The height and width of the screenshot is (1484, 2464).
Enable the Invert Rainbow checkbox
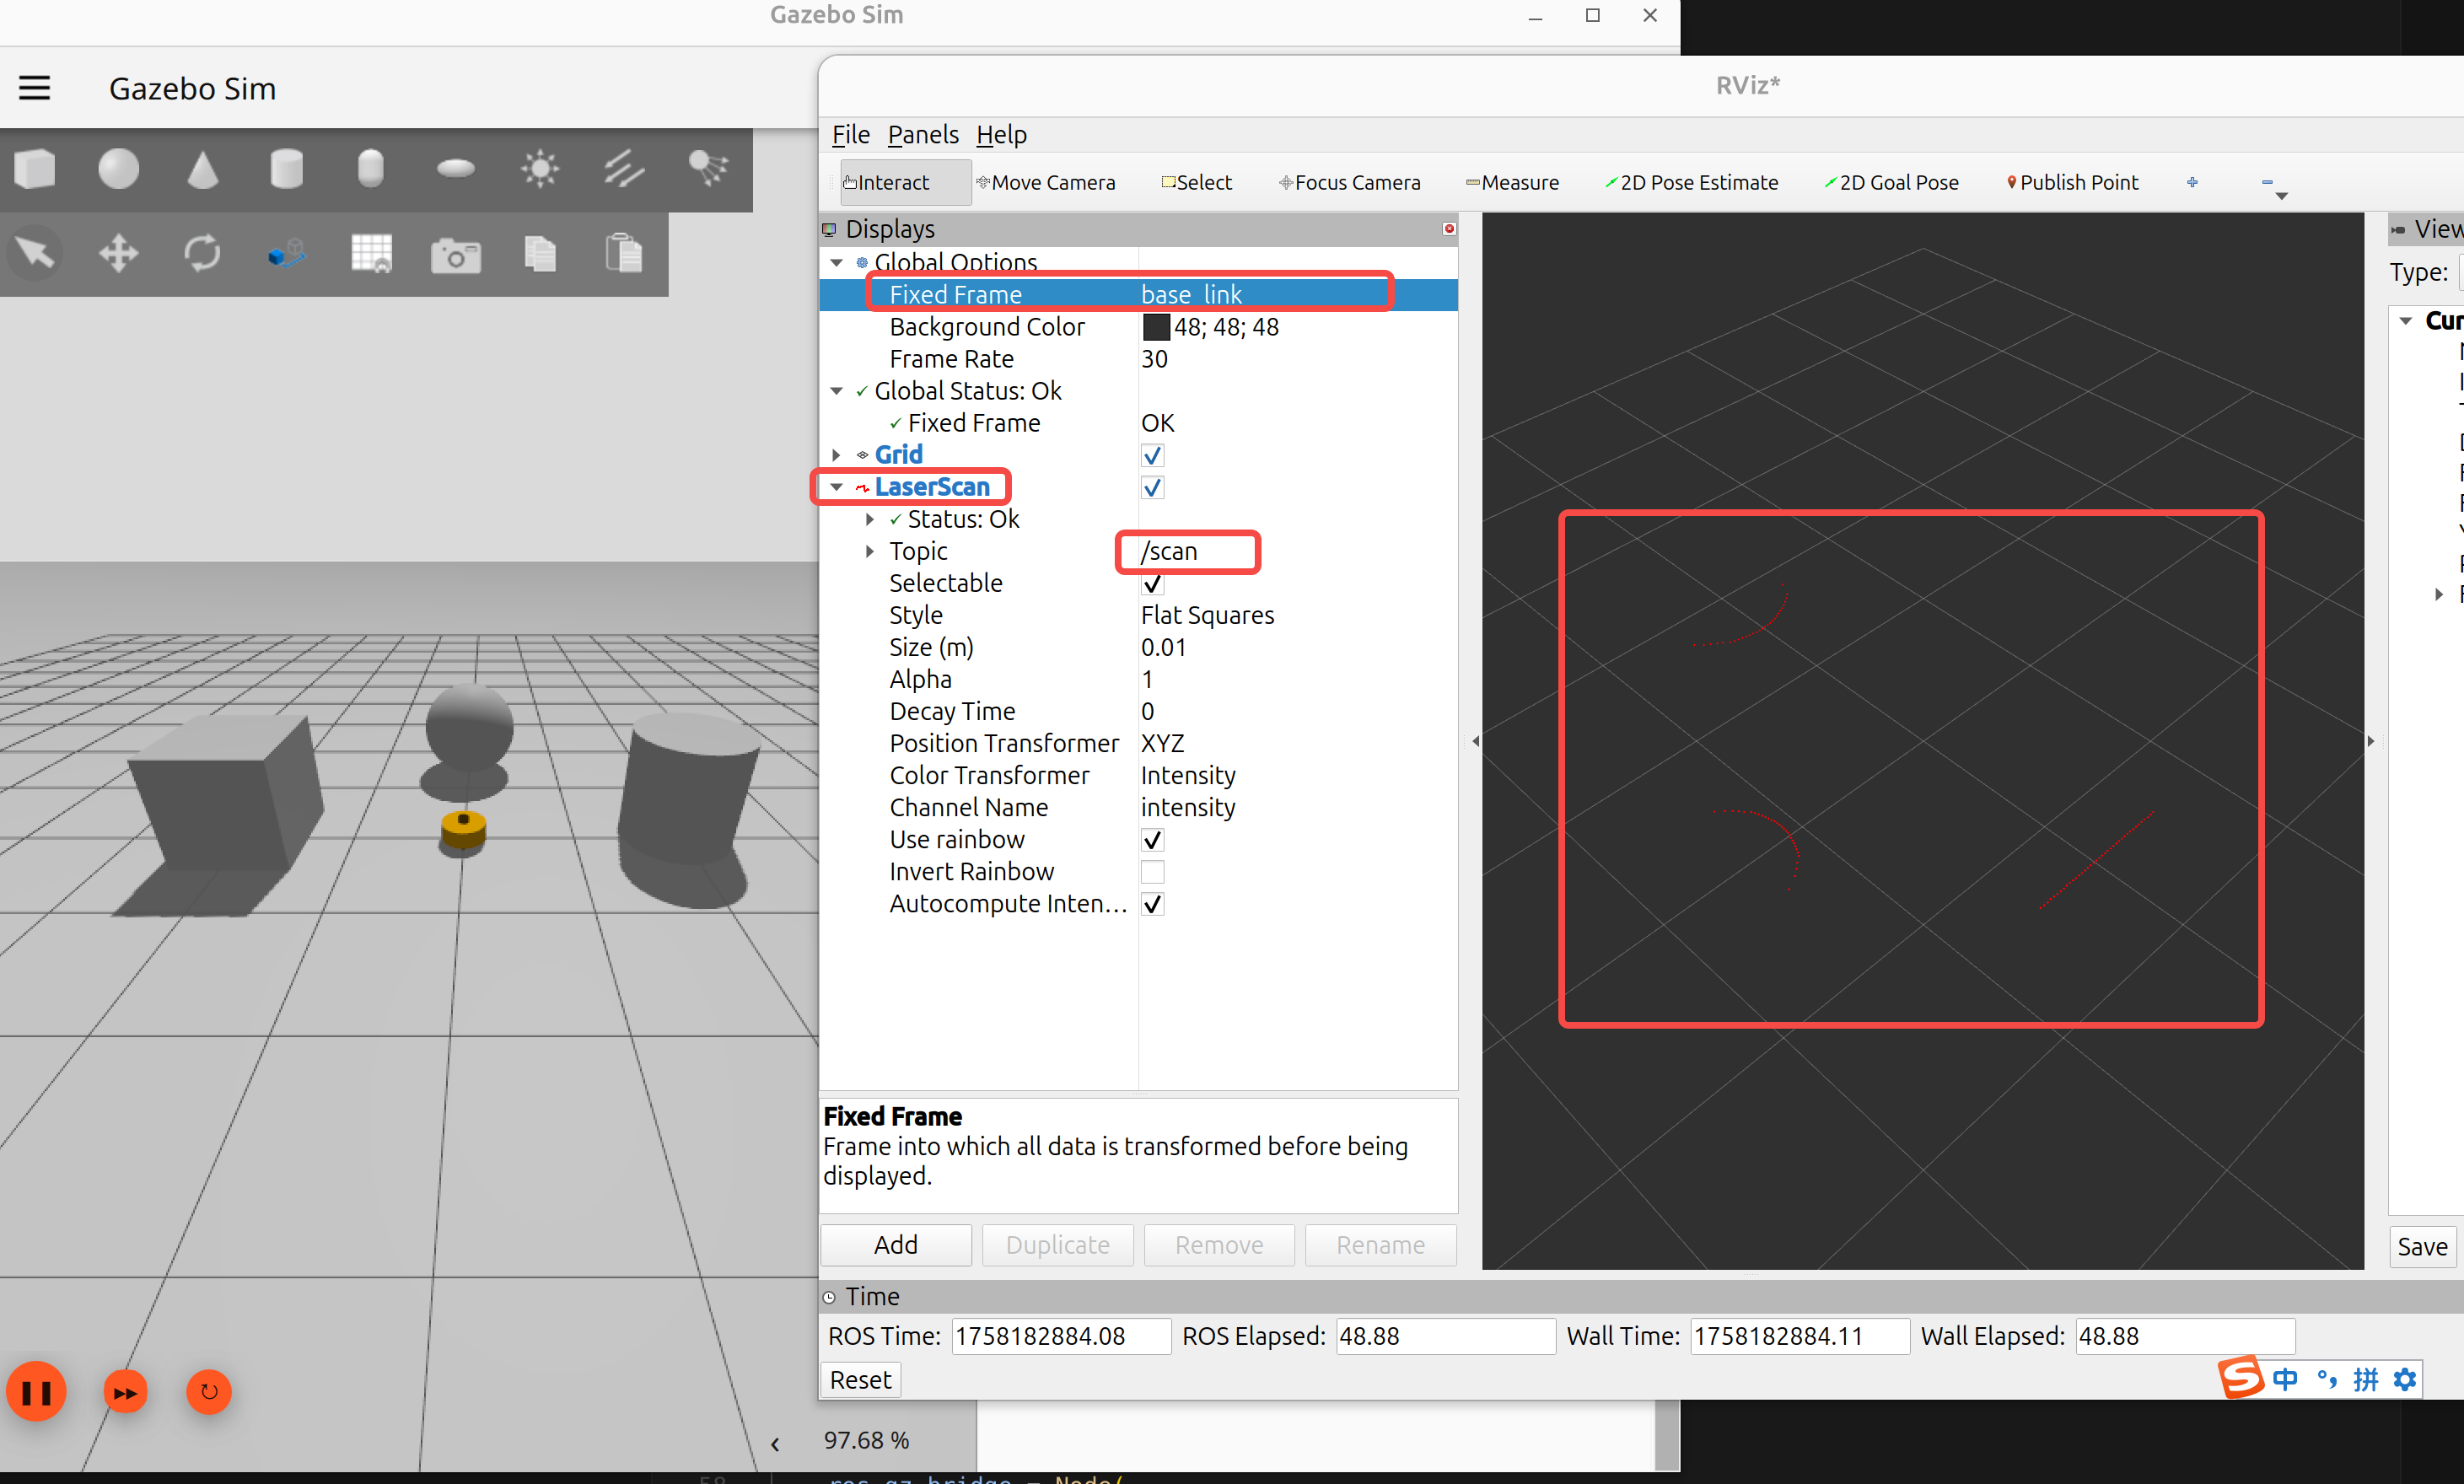1152,872
